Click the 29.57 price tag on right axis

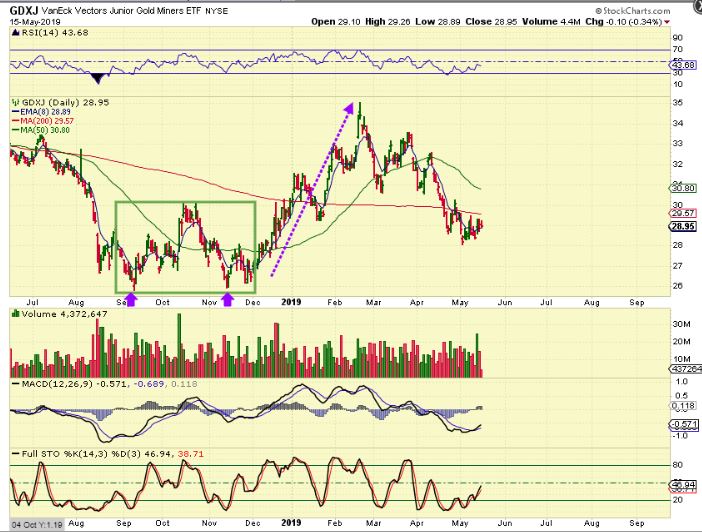pos(683,213)
